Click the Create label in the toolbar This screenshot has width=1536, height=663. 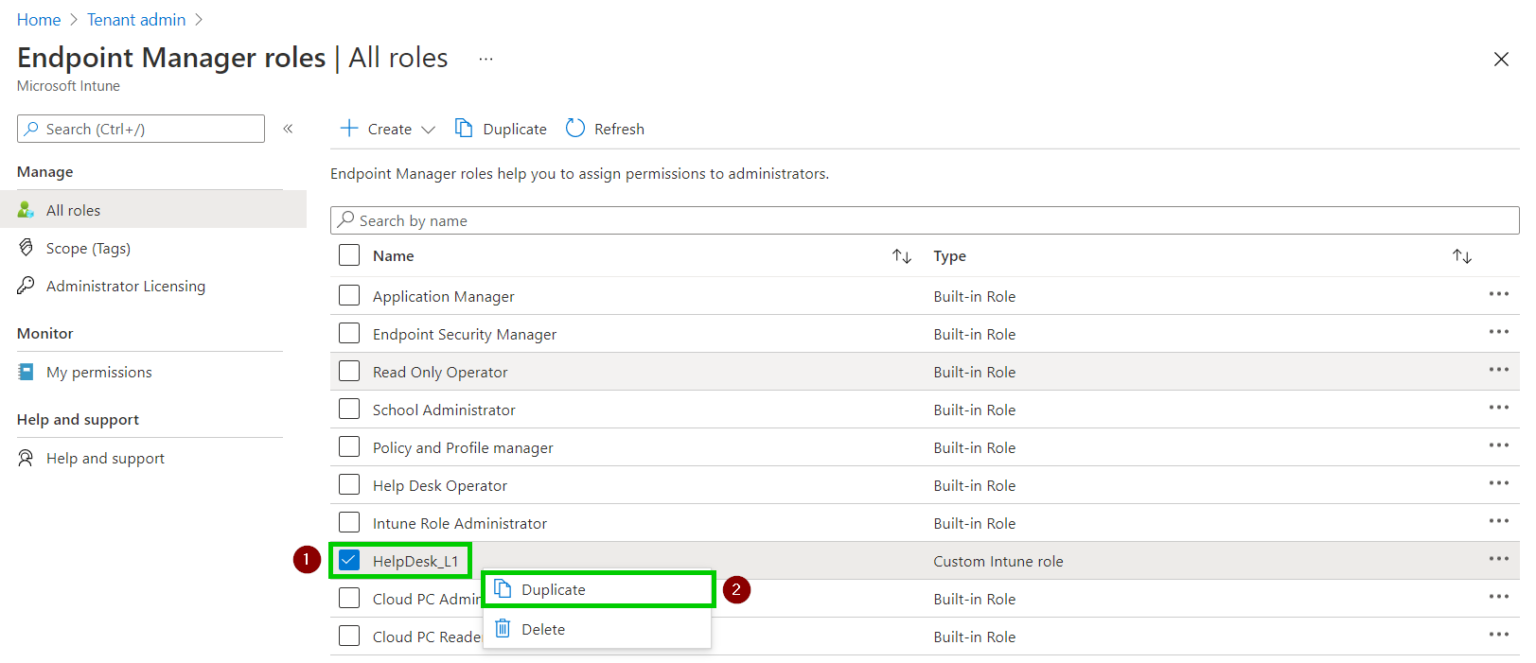(390, 129)
